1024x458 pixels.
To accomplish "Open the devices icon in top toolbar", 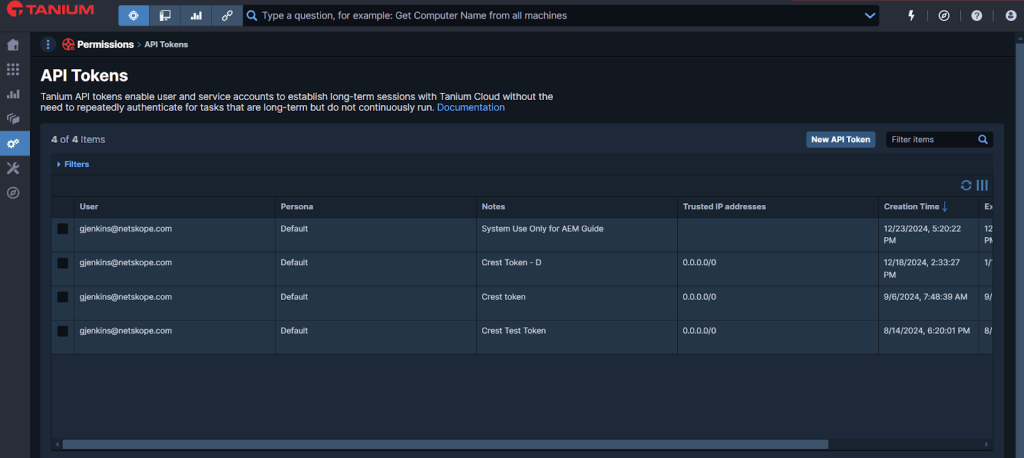I will pos(165,16).
